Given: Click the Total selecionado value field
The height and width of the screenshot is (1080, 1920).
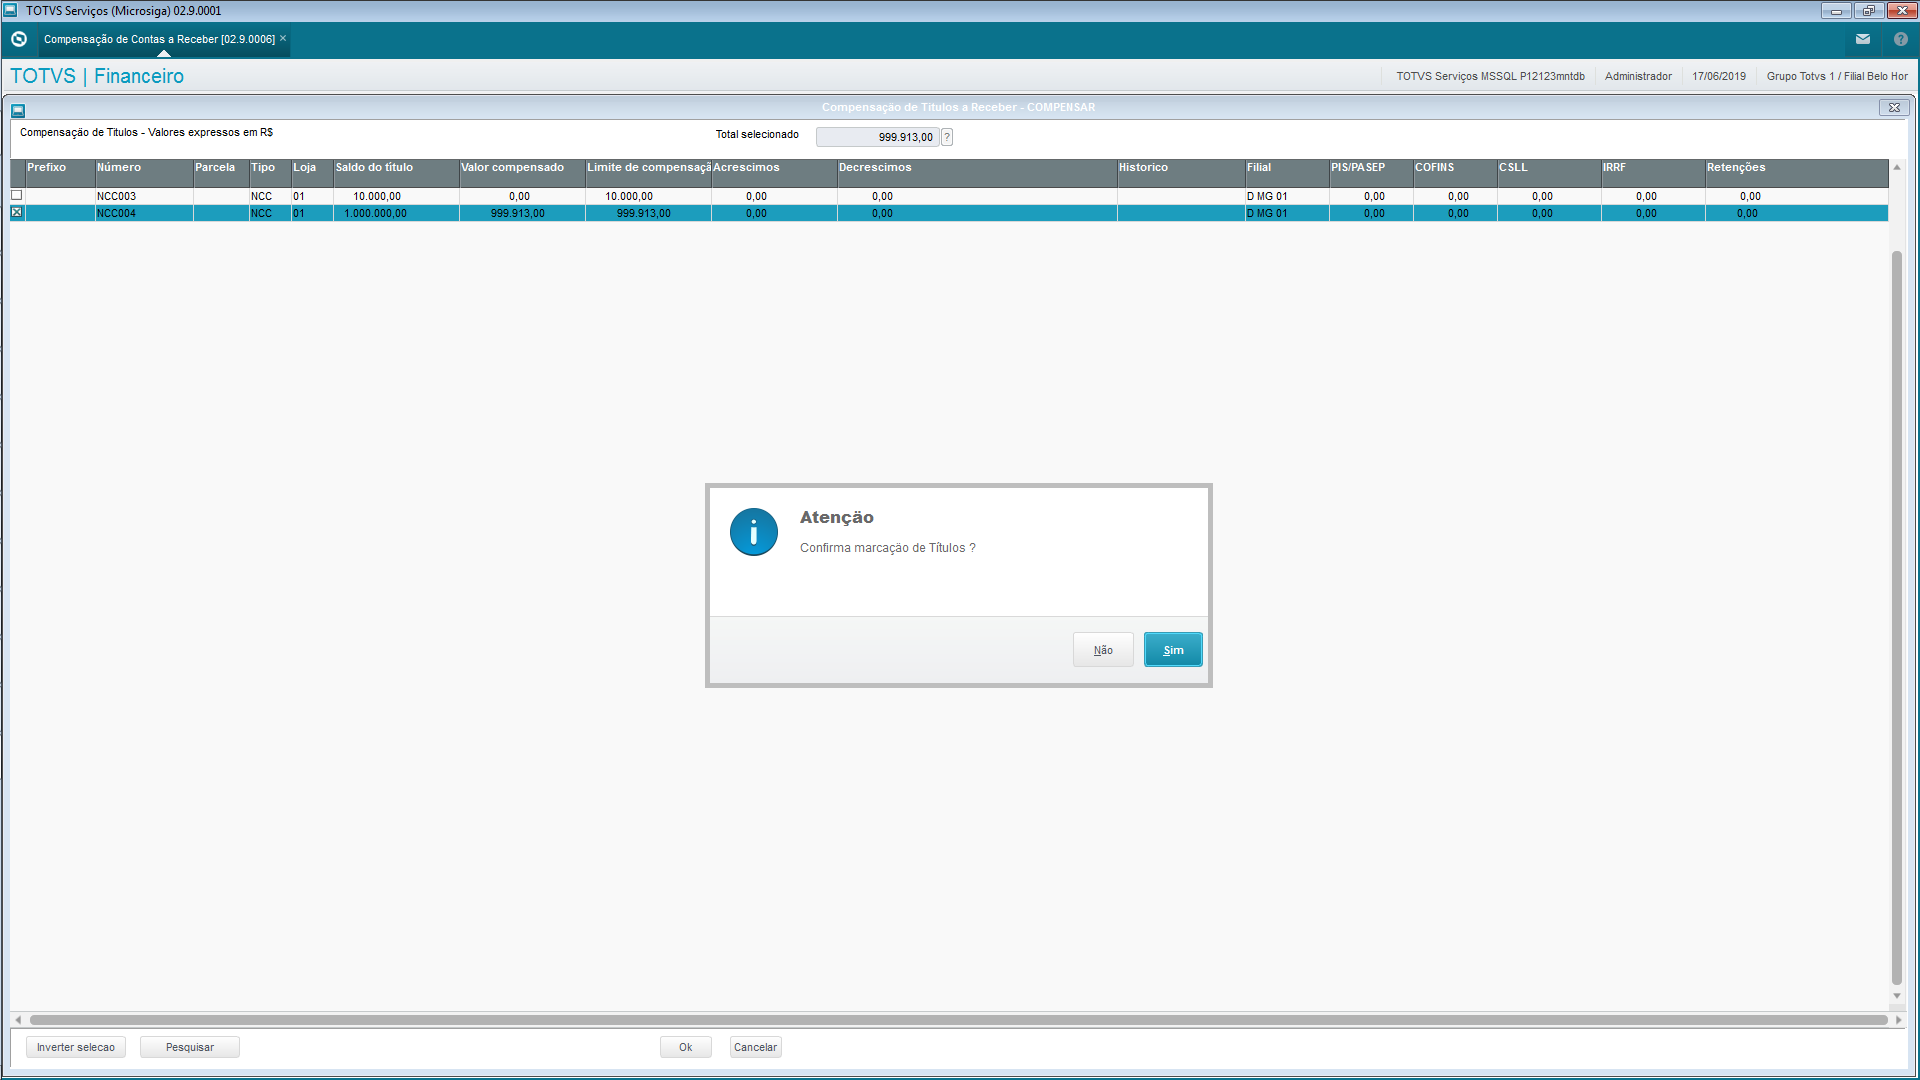Looking at the screenshot, I should tap(877, 137).
